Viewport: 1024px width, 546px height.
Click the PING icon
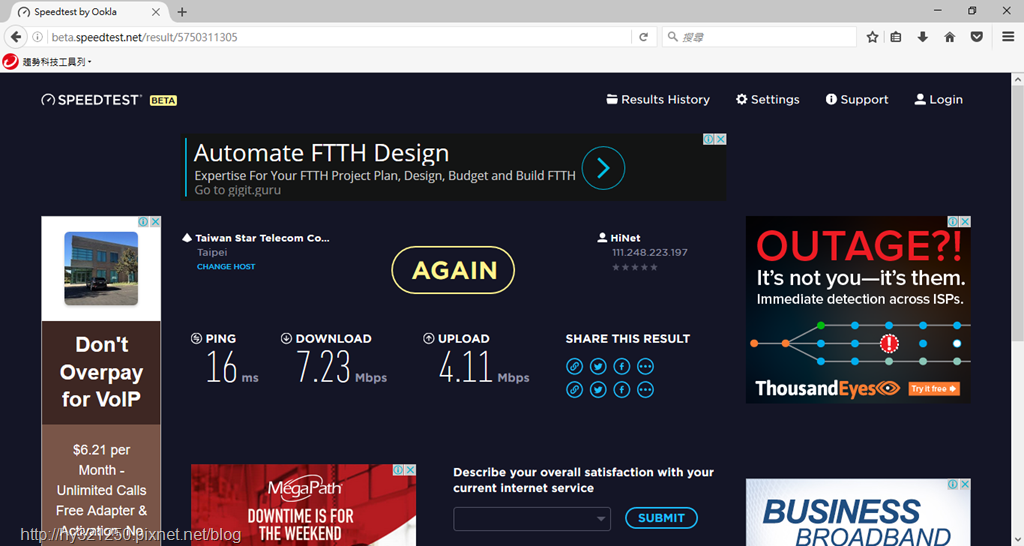coord(196,338)
